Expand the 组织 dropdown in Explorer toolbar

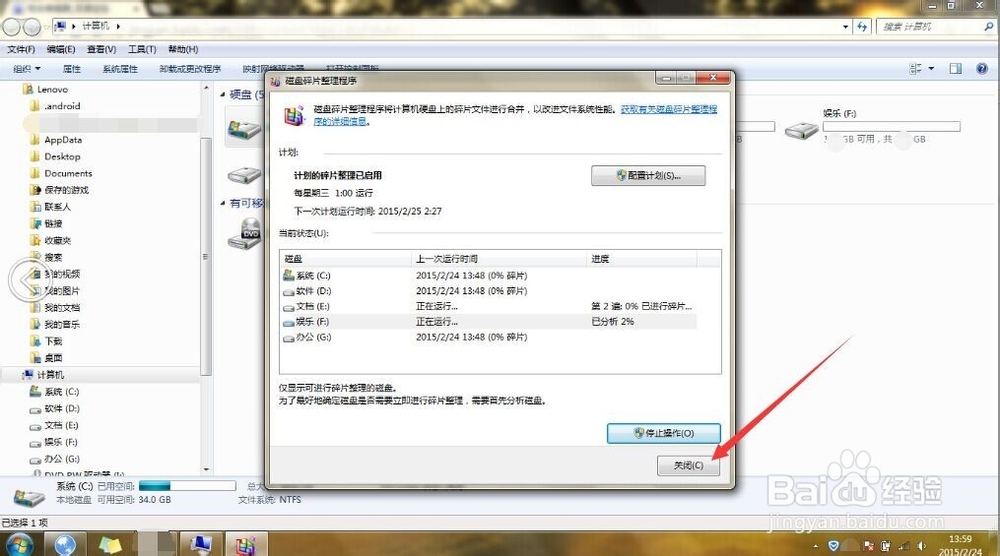27,69
